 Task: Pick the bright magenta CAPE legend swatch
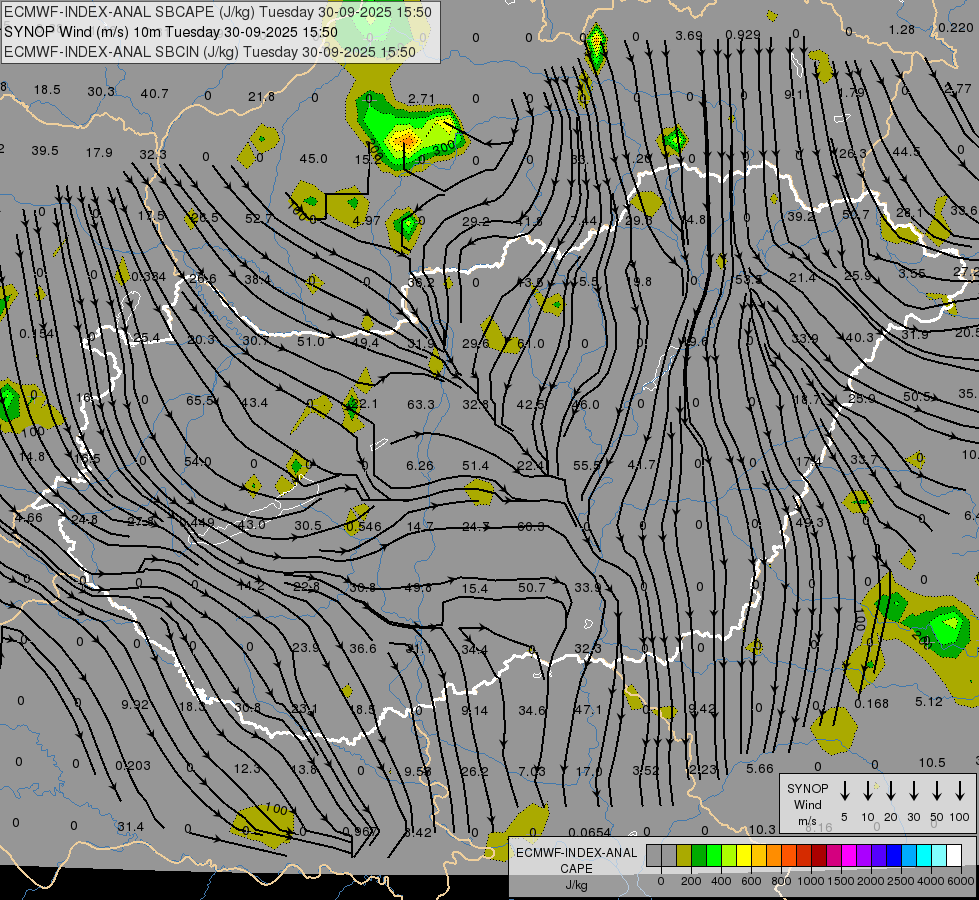coord(849,855)
